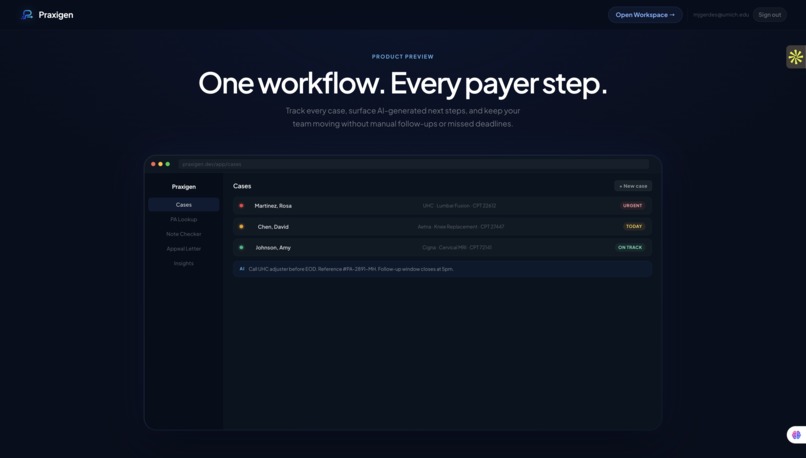Select Note Checker in the preview sidebar

184,234
